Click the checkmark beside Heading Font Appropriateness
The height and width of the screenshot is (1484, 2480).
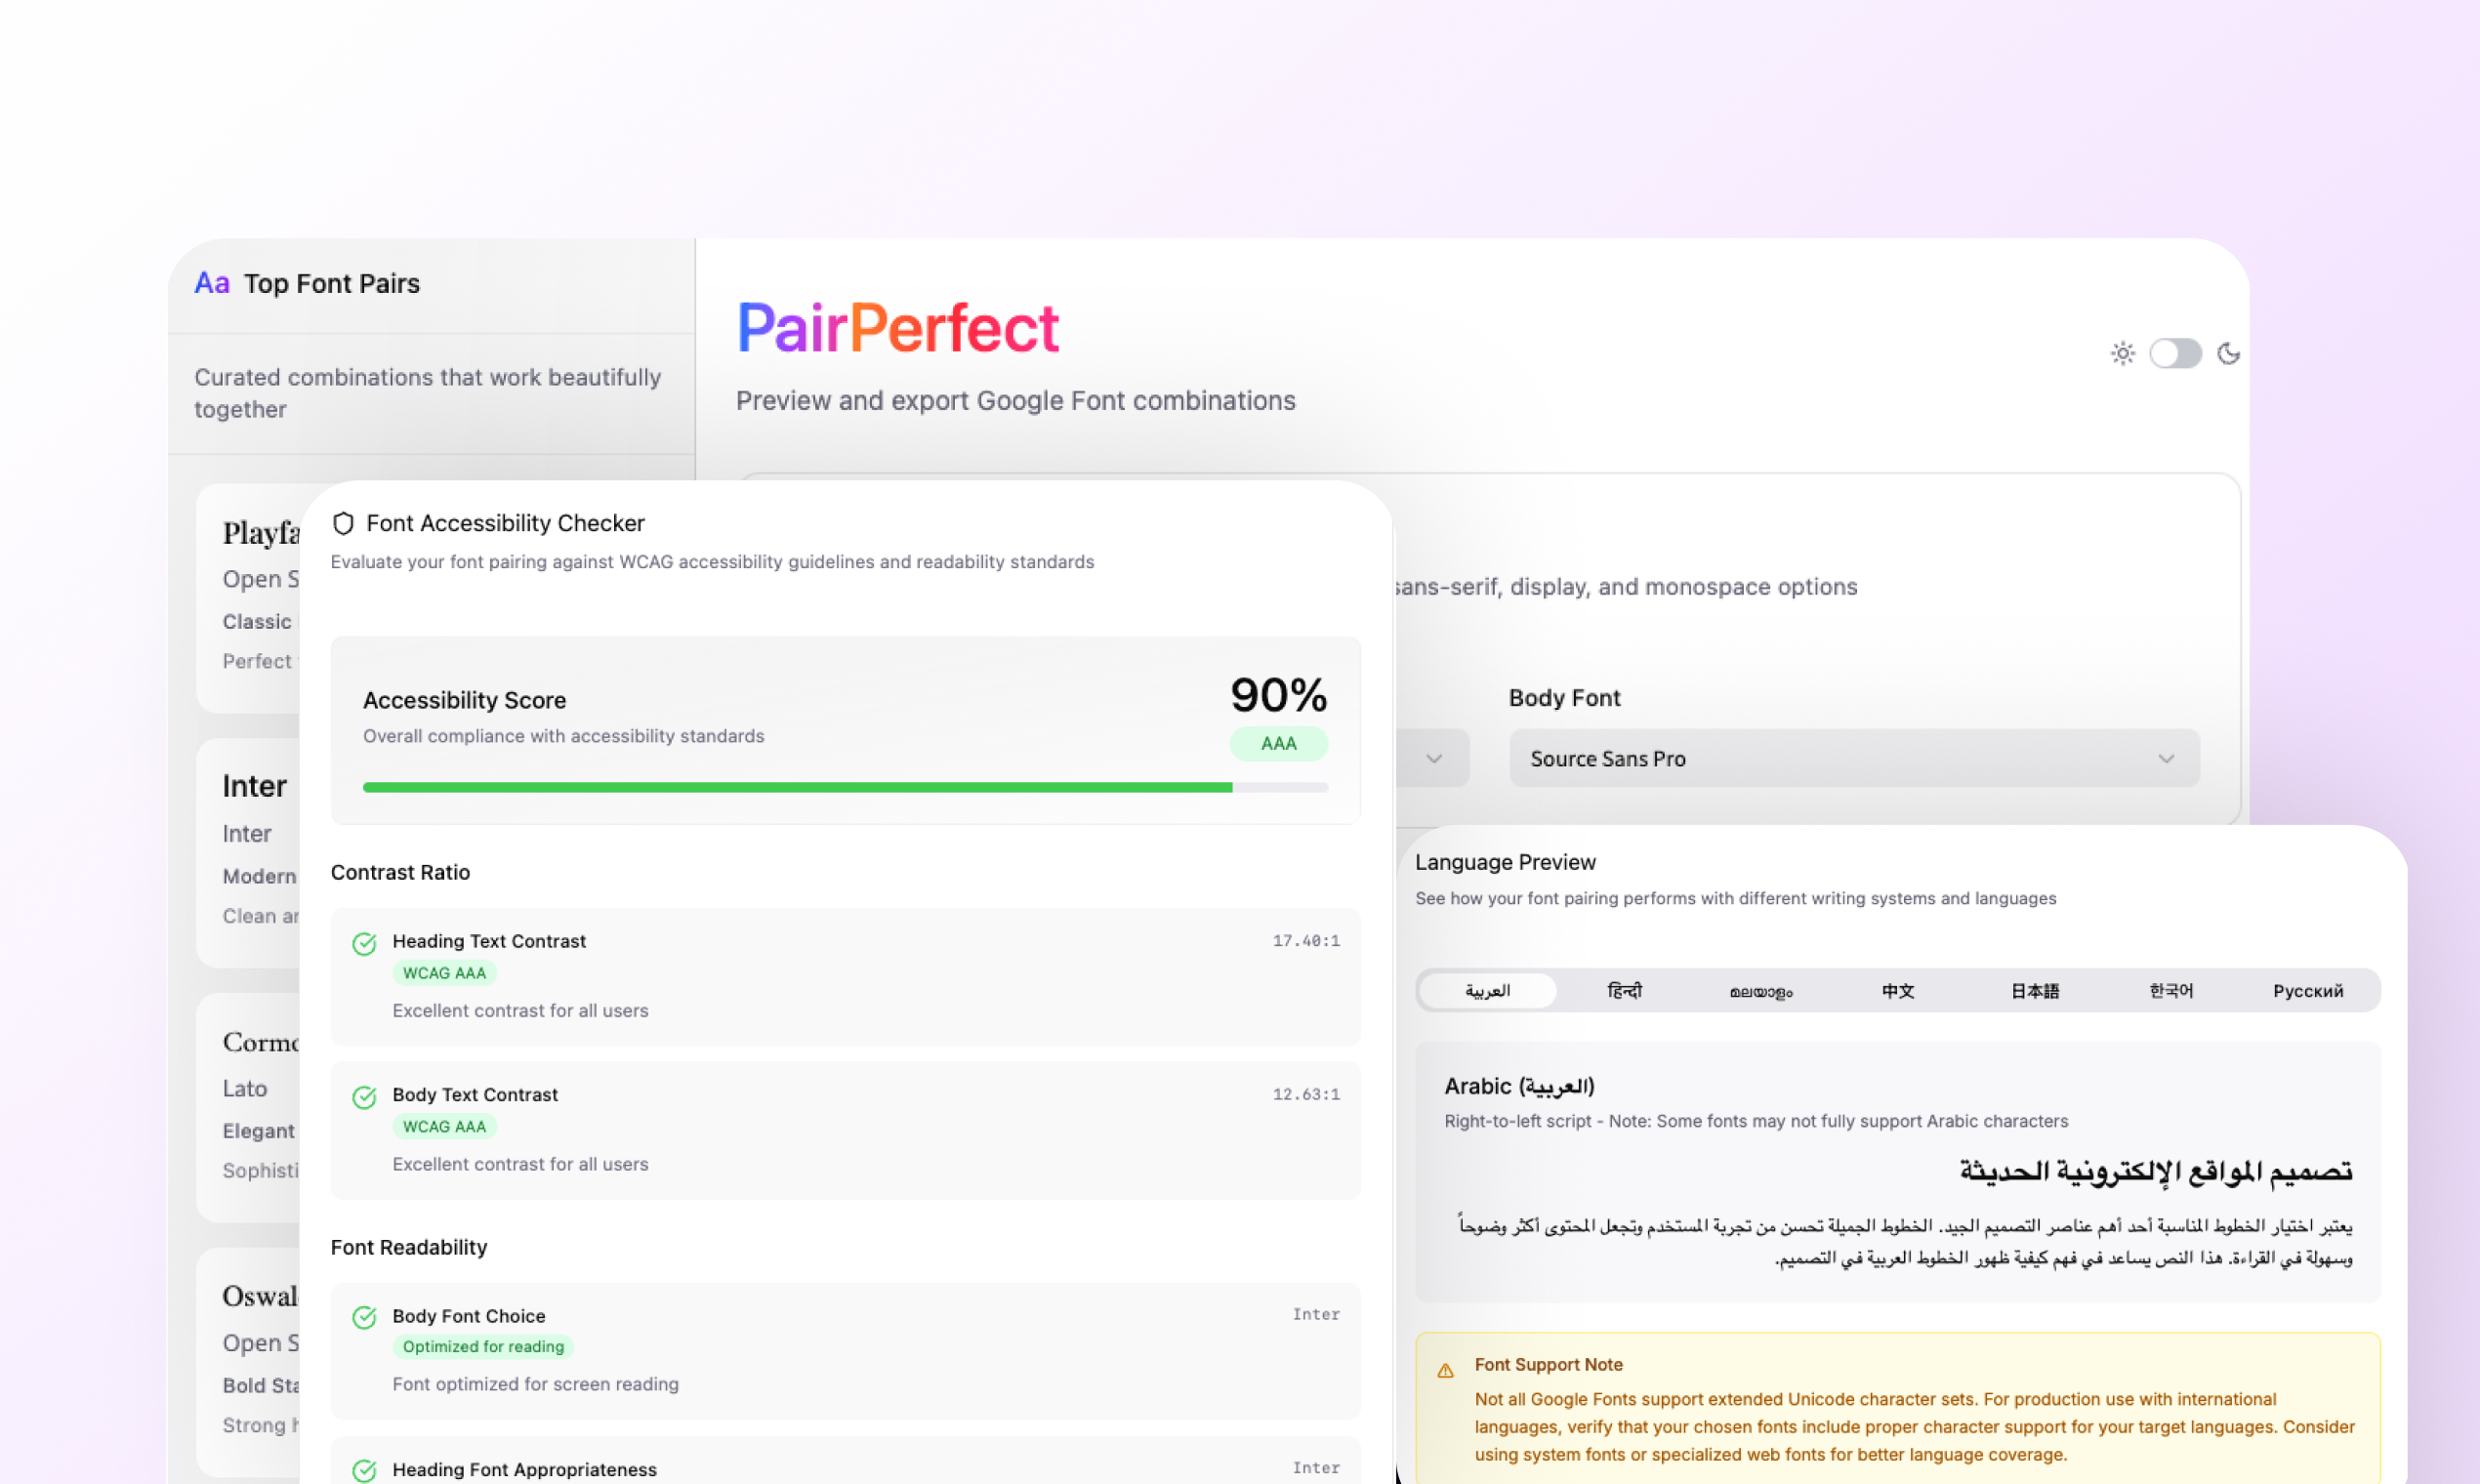coord(364,1470)
